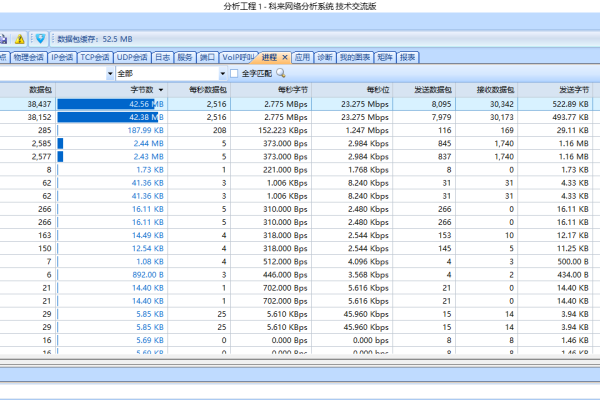
Task: Click the 每秒字节 column header
Action: coord(290,89)
